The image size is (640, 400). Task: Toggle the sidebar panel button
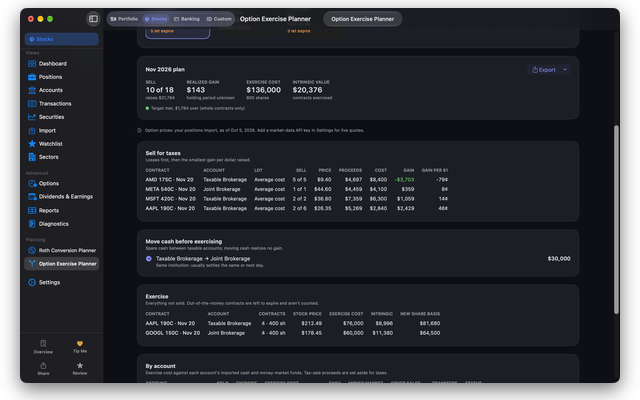[x=93, y=19]
